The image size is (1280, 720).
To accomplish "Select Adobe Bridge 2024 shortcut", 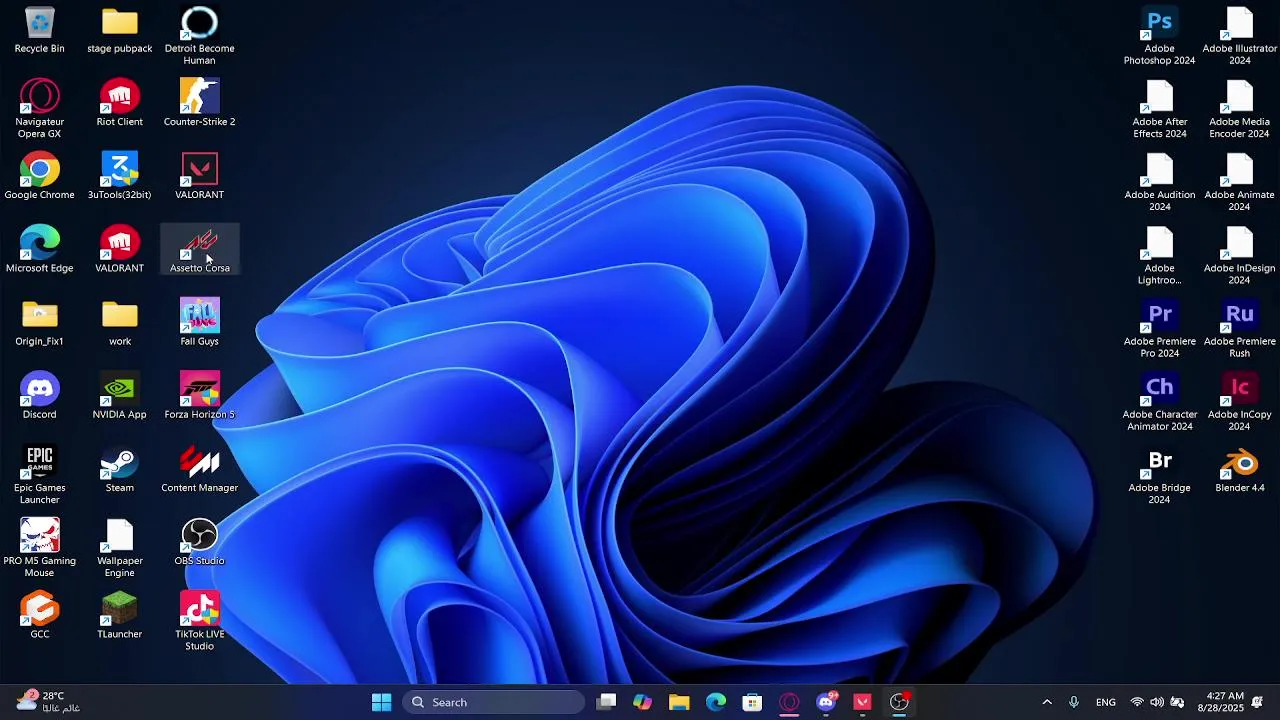I will 1159,474.
